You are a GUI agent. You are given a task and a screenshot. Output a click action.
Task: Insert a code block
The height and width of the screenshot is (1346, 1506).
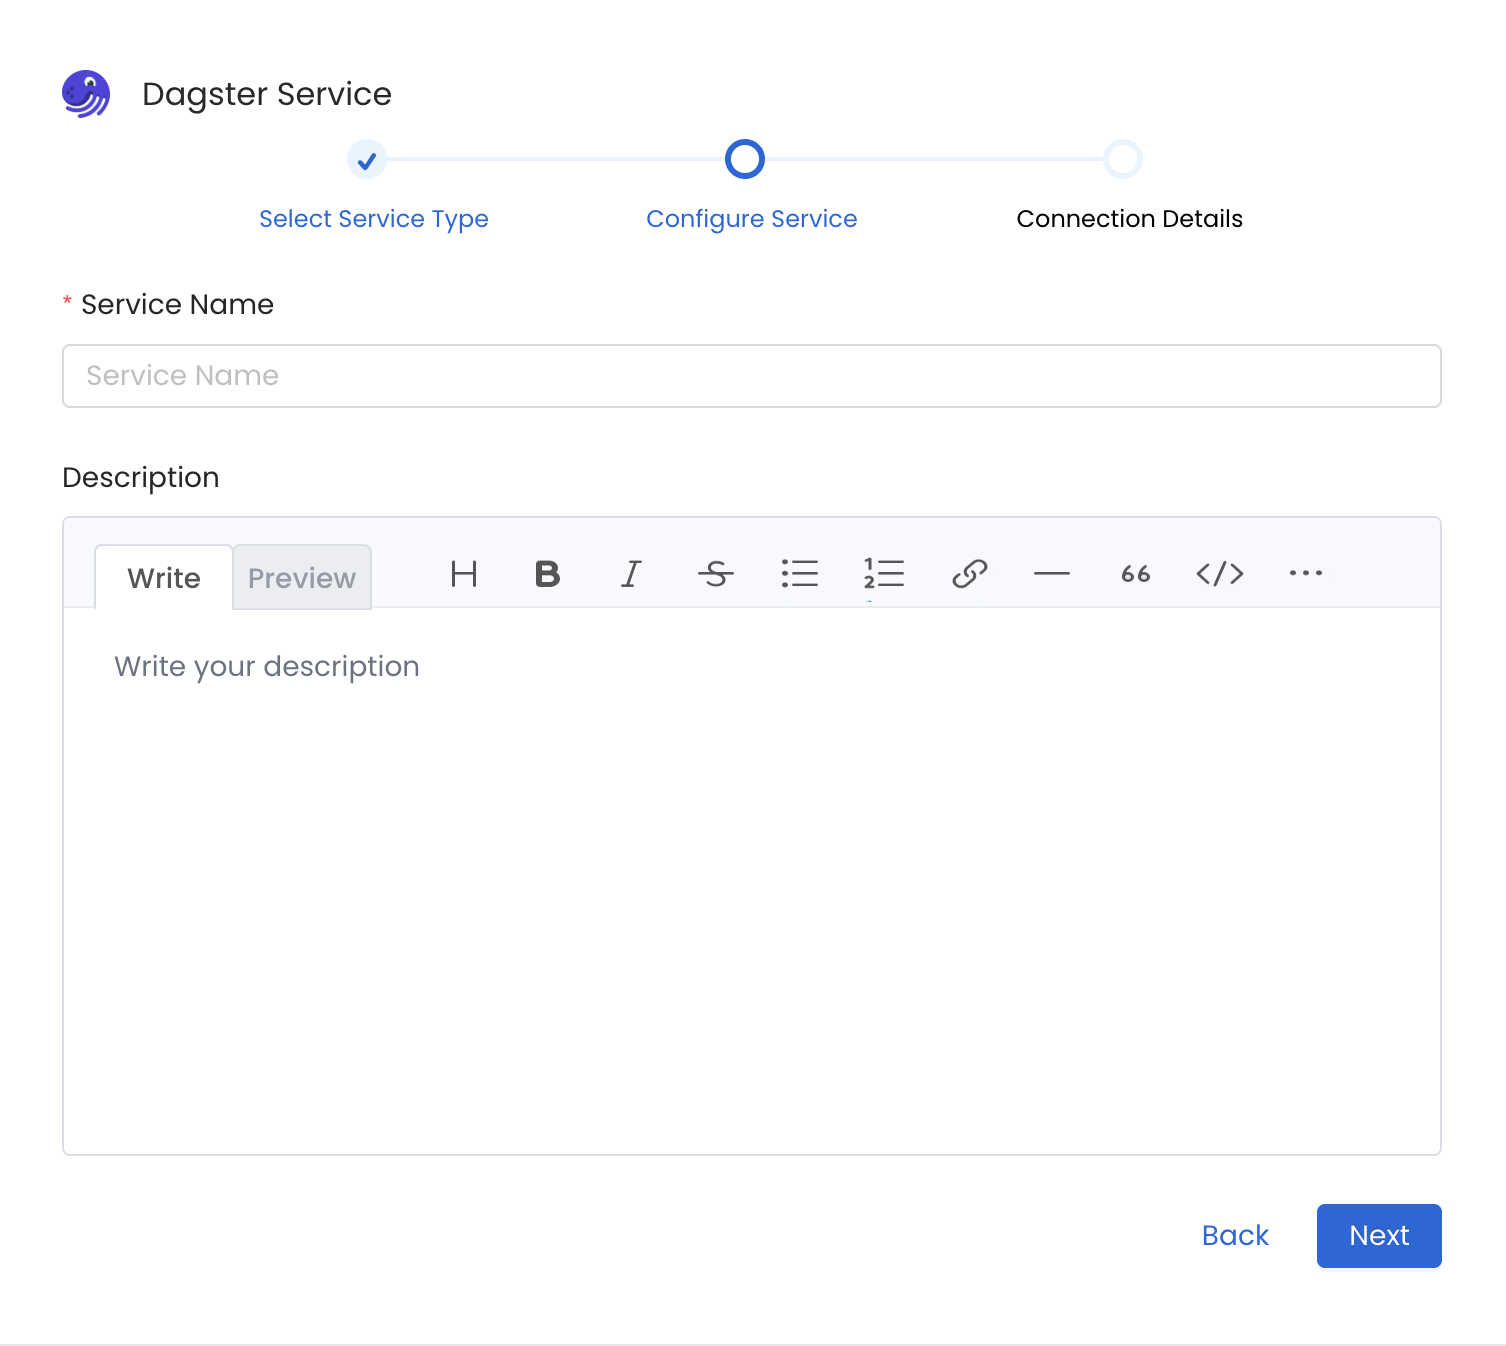click(x=1220, y=575)
